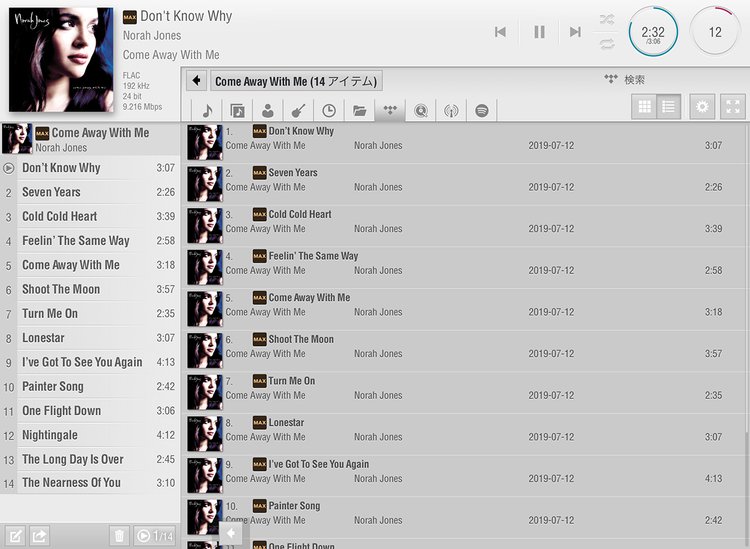Select One Flight Down in the queue
Viewport: 750px width, 549px height.
tap(90, 411)
